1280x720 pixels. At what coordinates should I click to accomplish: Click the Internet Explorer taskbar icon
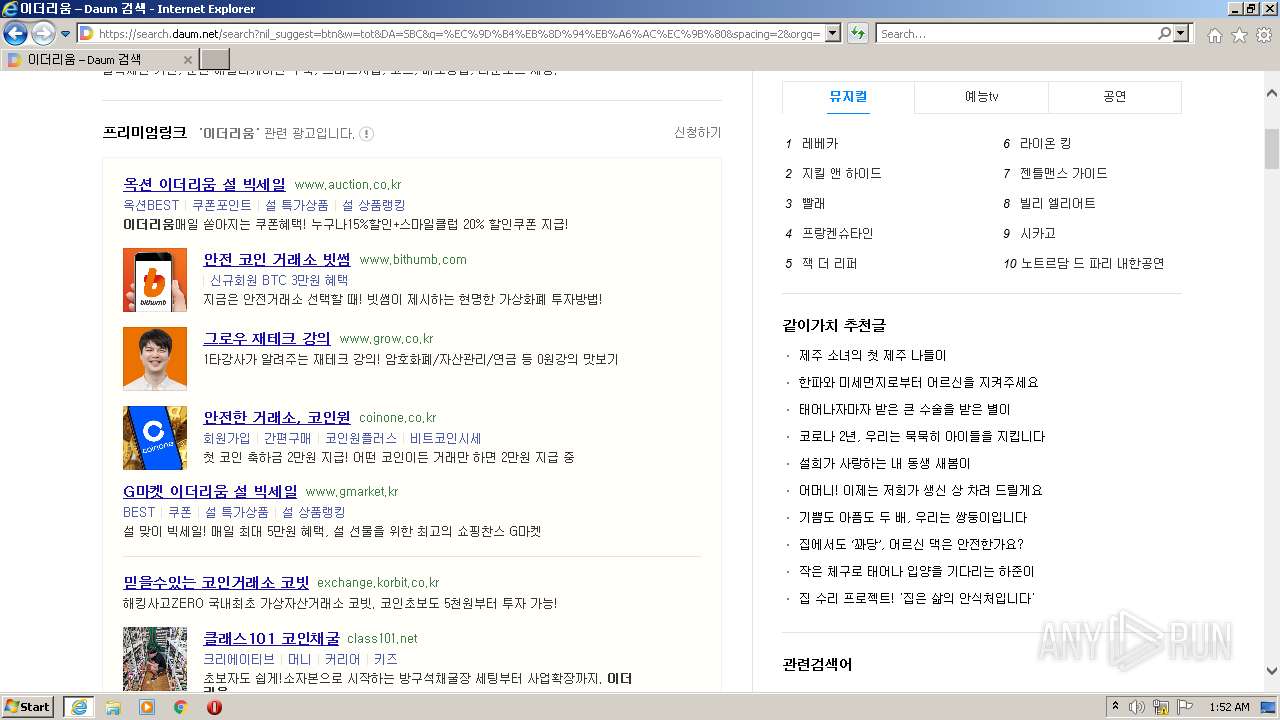[80, 706]
